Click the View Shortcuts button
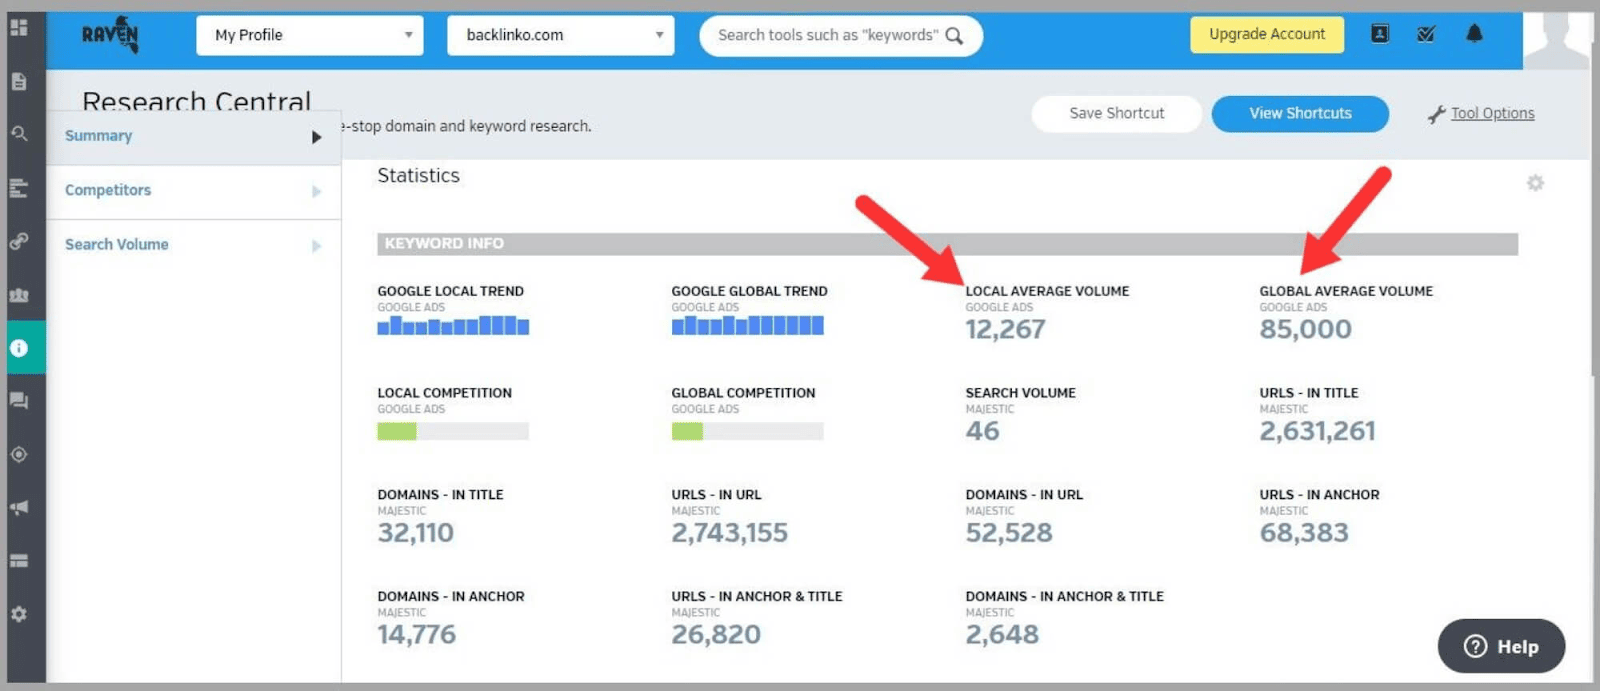This screenshot has width=1600, height=691. [x=1300, y=114]
